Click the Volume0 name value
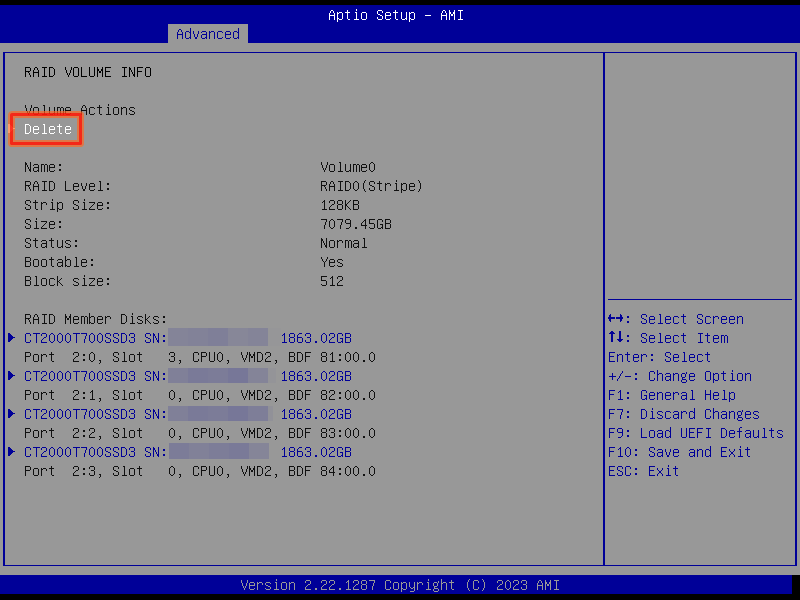 point(348,167)
